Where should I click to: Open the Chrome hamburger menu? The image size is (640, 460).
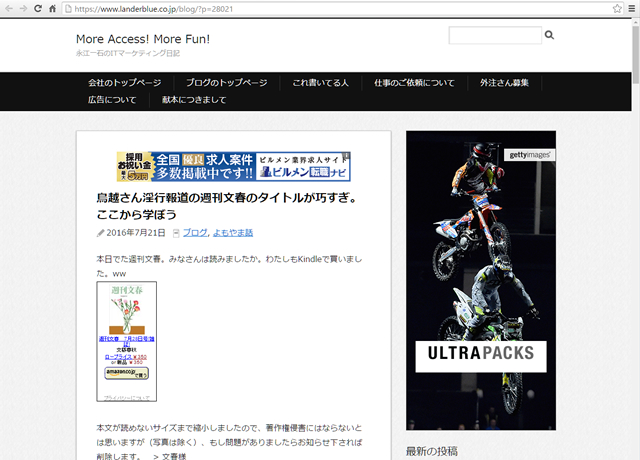click(x=631, y=8)
